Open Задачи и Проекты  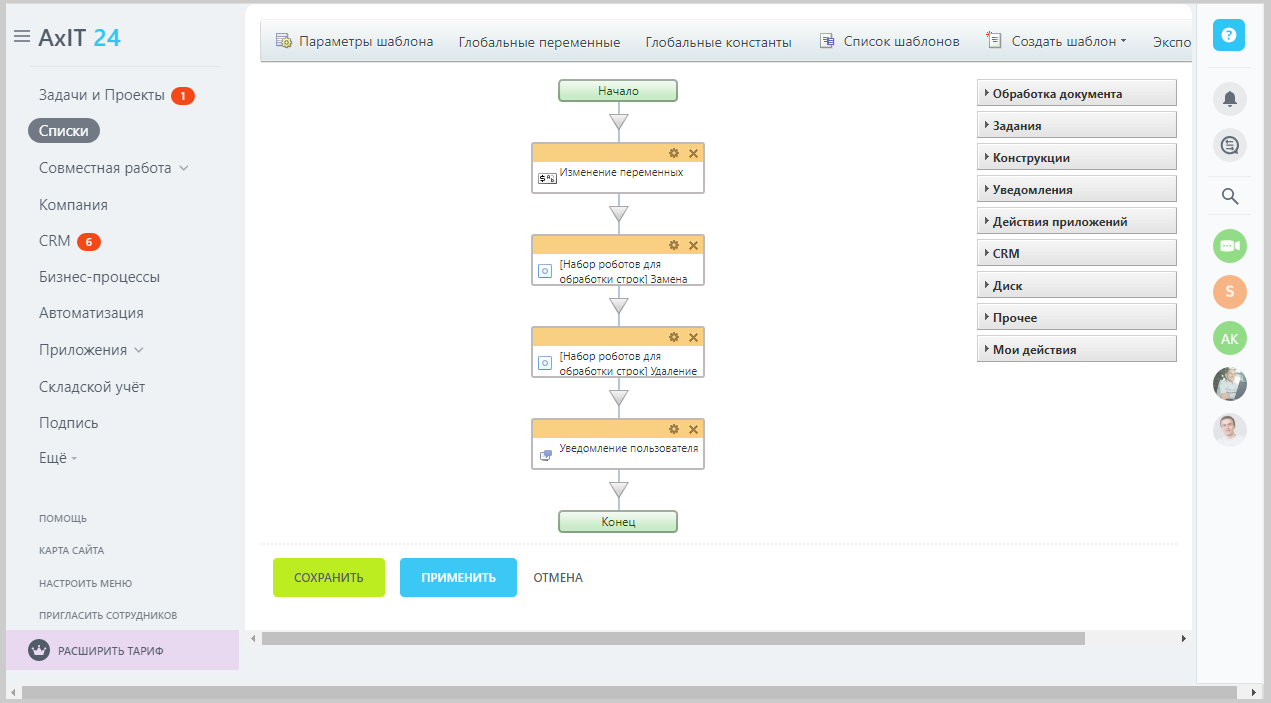(x=102, y=95)
